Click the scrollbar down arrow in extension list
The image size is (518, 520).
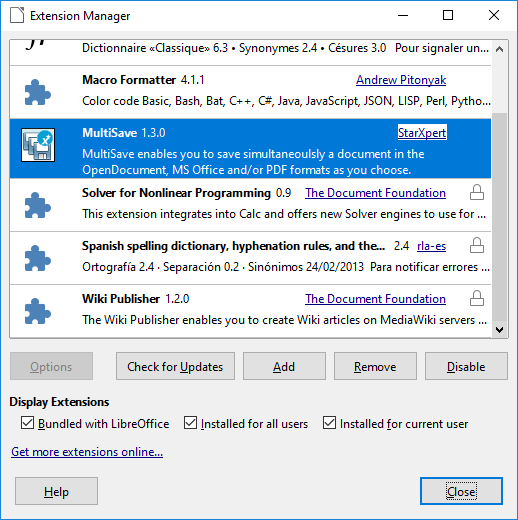pos(499,330)
